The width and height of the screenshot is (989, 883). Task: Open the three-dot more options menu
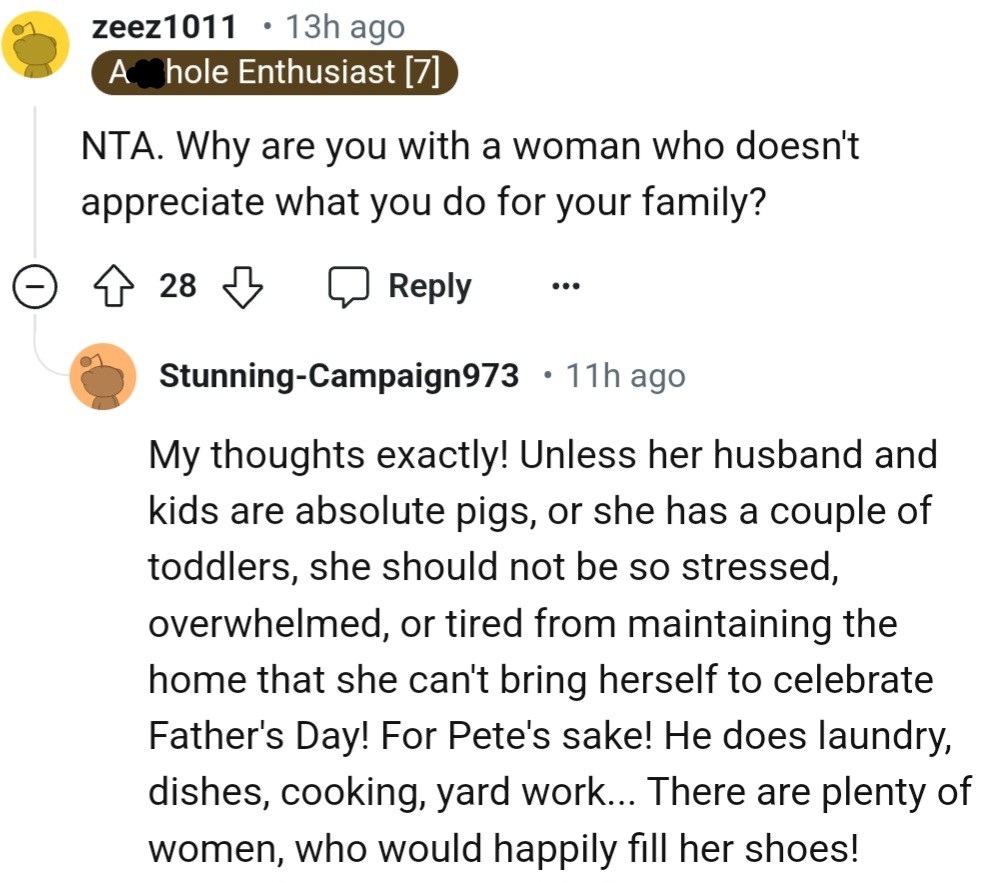(565, 288)
